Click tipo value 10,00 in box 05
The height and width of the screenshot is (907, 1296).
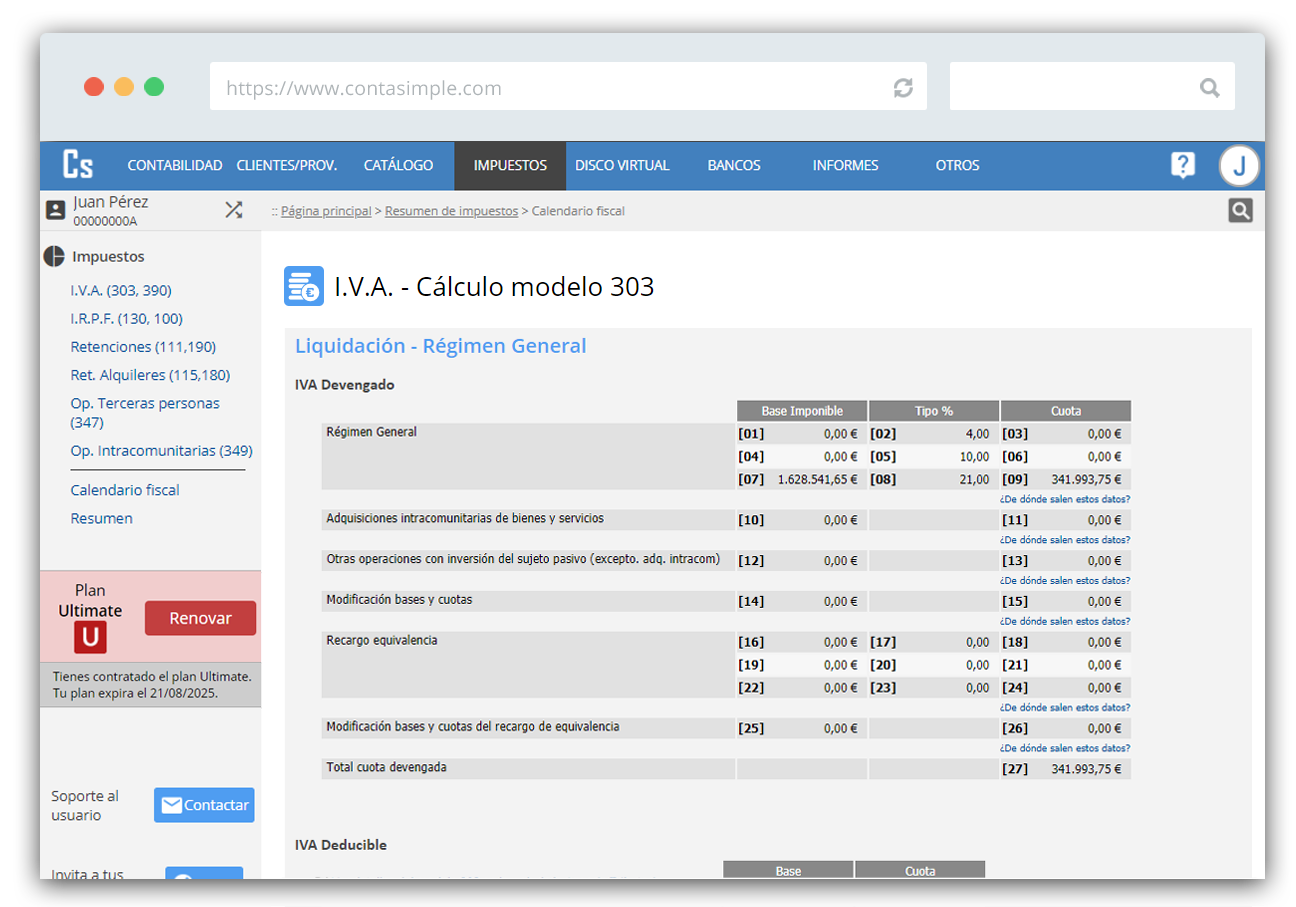tap(974, 456)
